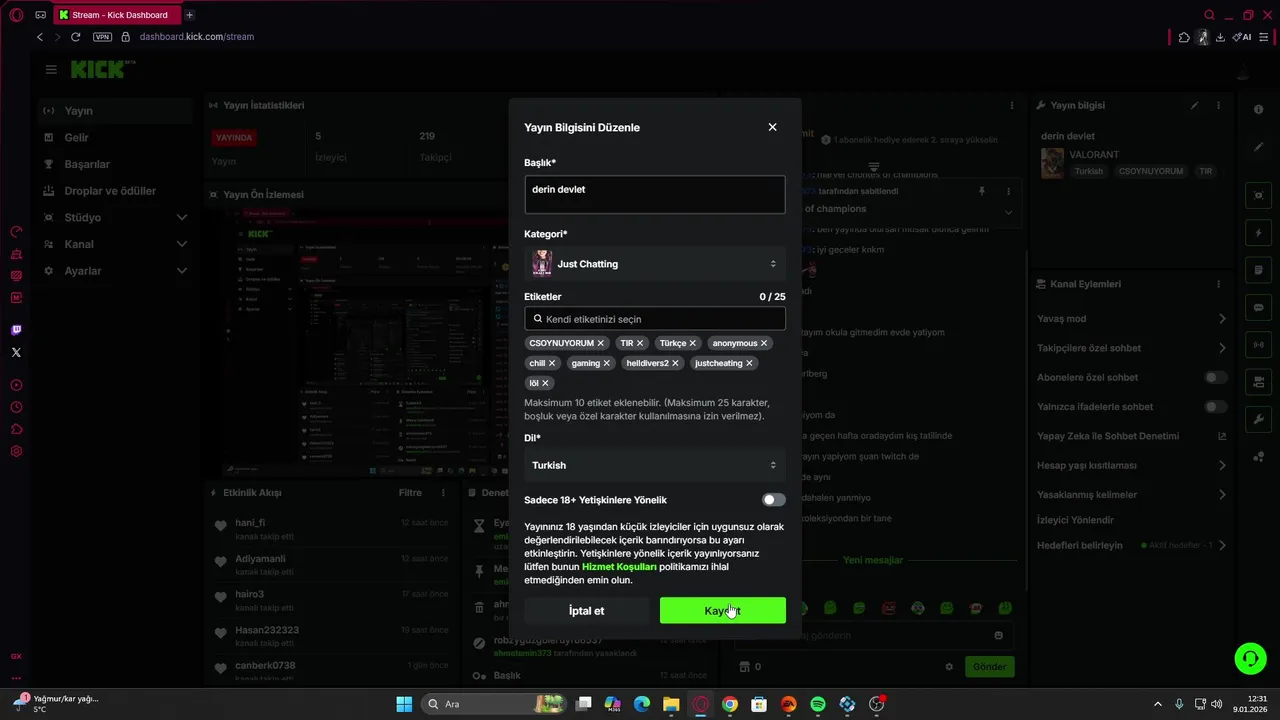This screenshot has width=1280, height=720.
Task: Click the Gönder chat send button
Action: [989, 667]
